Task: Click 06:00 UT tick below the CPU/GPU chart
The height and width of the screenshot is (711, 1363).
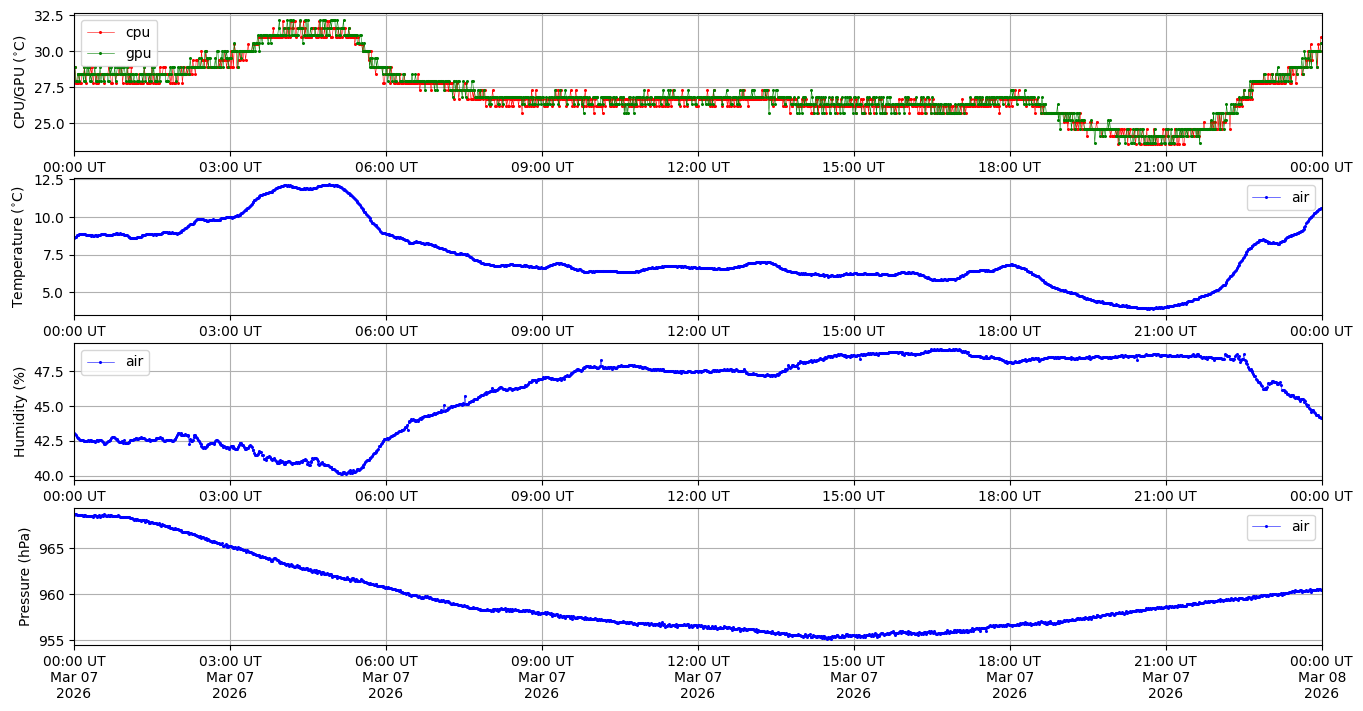Action: [386, 167]
